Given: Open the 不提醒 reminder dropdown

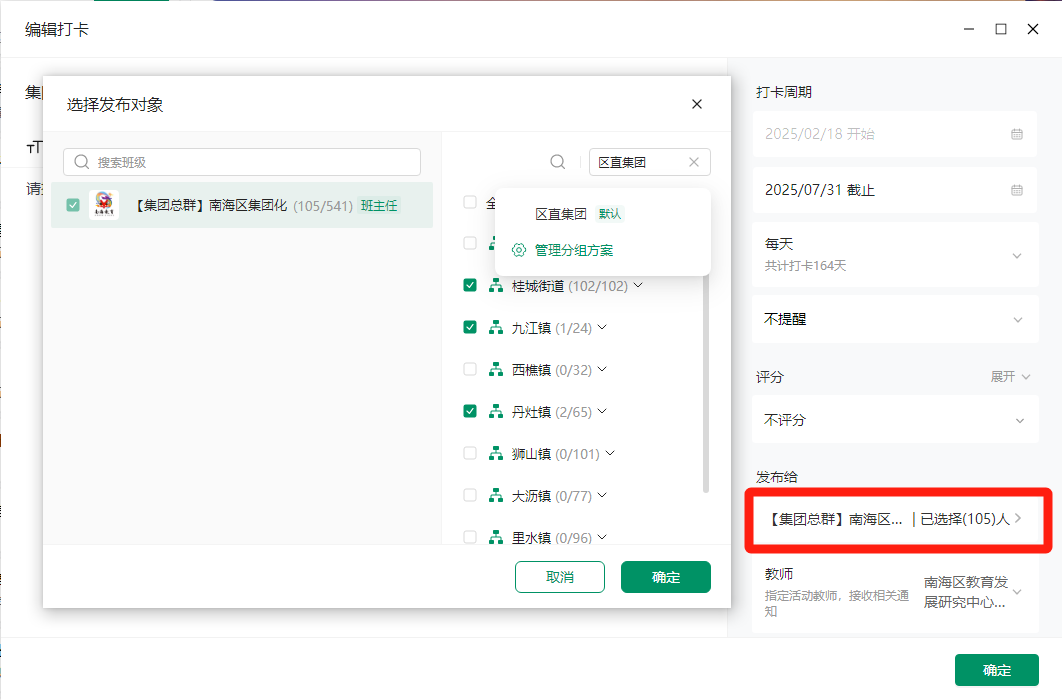Looking at the screenshot, I should [895, 319].
